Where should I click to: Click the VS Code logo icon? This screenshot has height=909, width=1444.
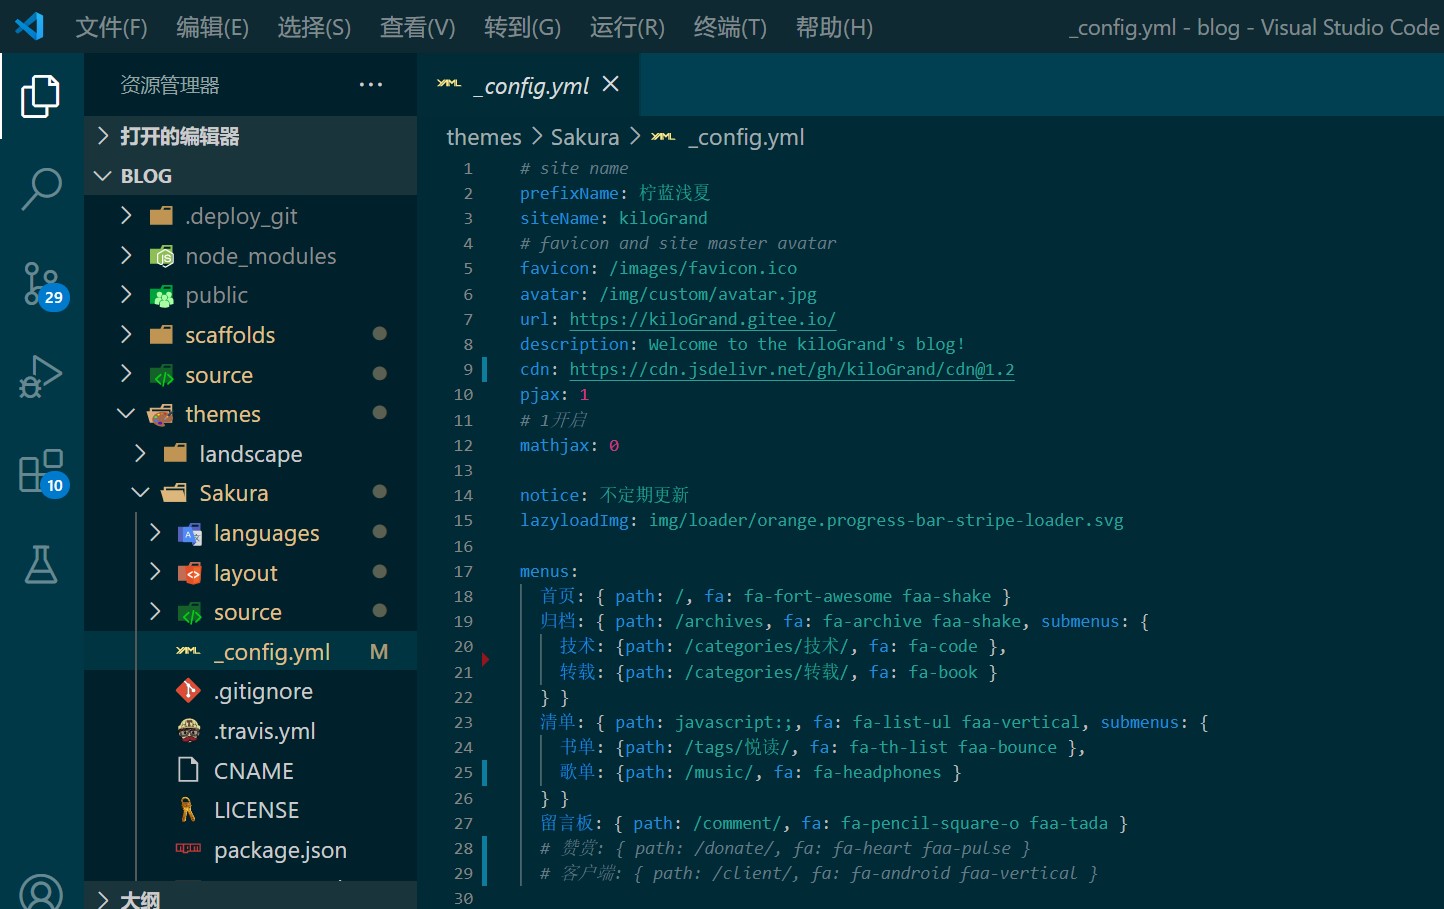pos(29,26)
